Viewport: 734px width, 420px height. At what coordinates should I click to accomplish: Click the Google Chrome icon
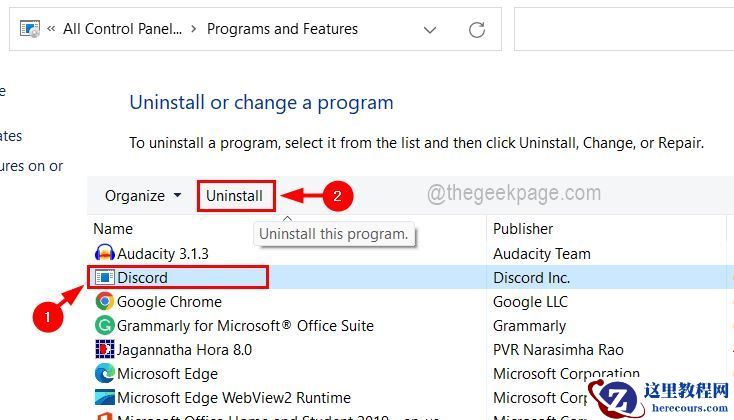click(104, 301)
